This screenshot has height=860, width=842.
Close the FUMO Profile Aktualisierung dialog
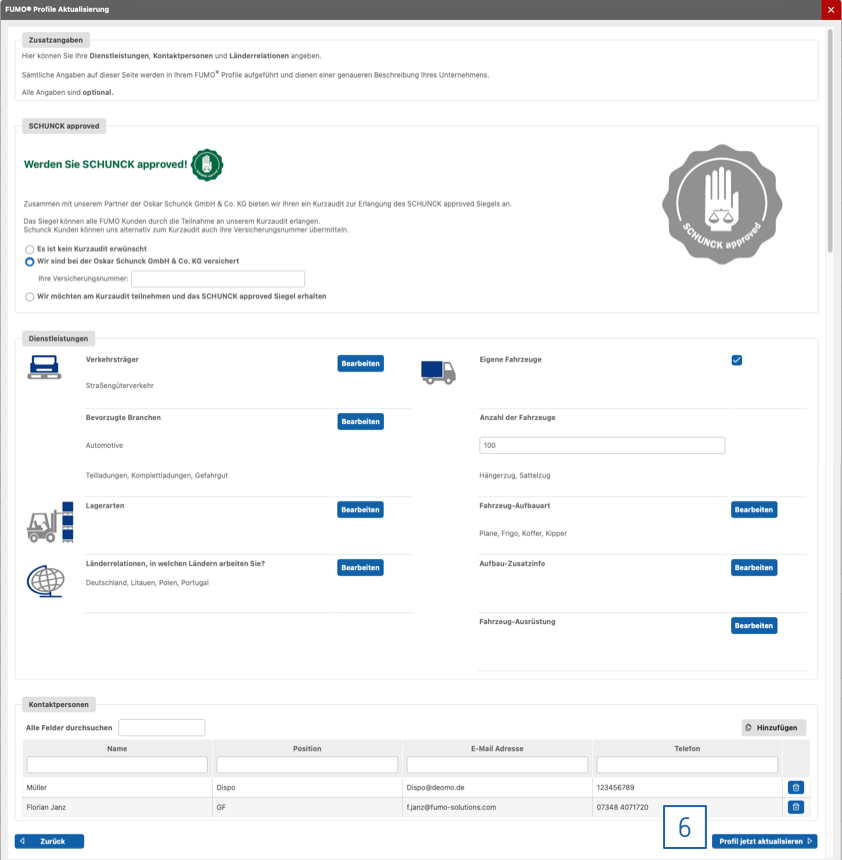tap(831, 10)
